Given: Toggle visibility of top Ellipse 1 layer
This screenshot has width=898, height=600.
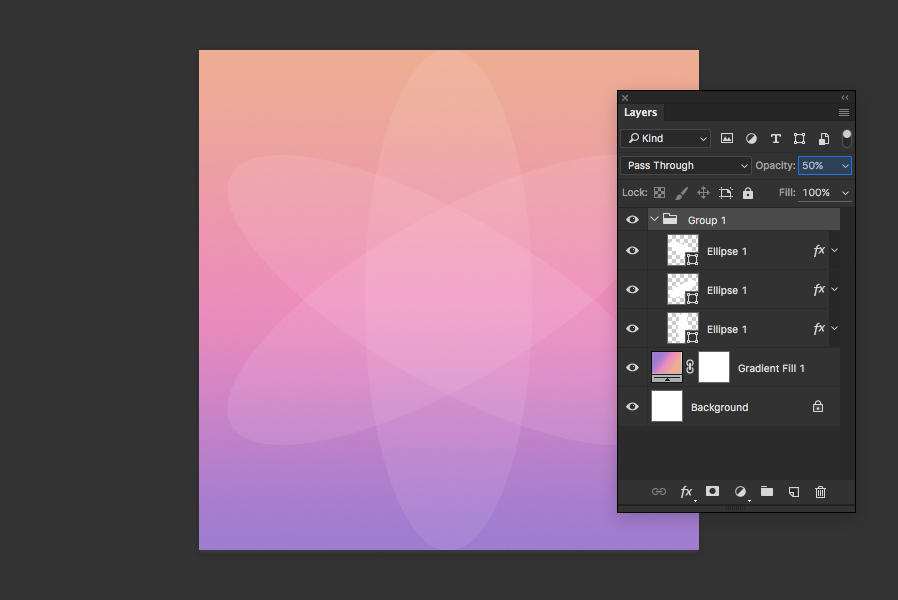Looking at the screenshot, I should click(632, 251).
